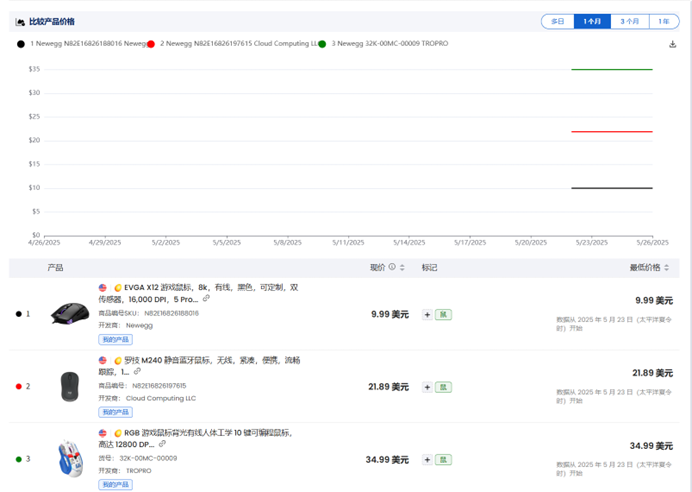Sort by 现价 column arrows
The width and height of the screenshot is (692, 492).
coord(402,267)
